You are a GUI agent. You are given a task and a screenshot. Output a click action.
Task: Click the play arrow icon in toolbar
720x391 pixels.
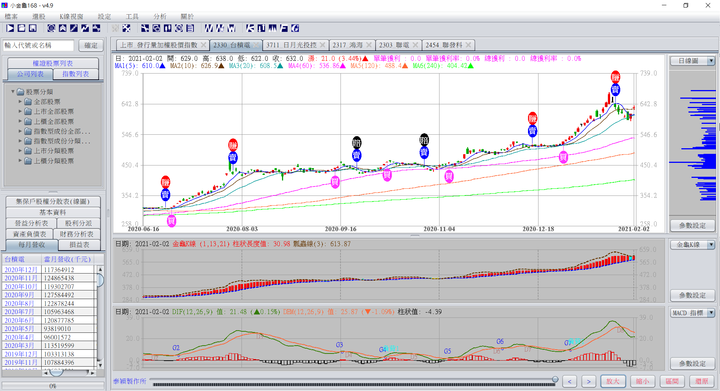tap(10, 28)
